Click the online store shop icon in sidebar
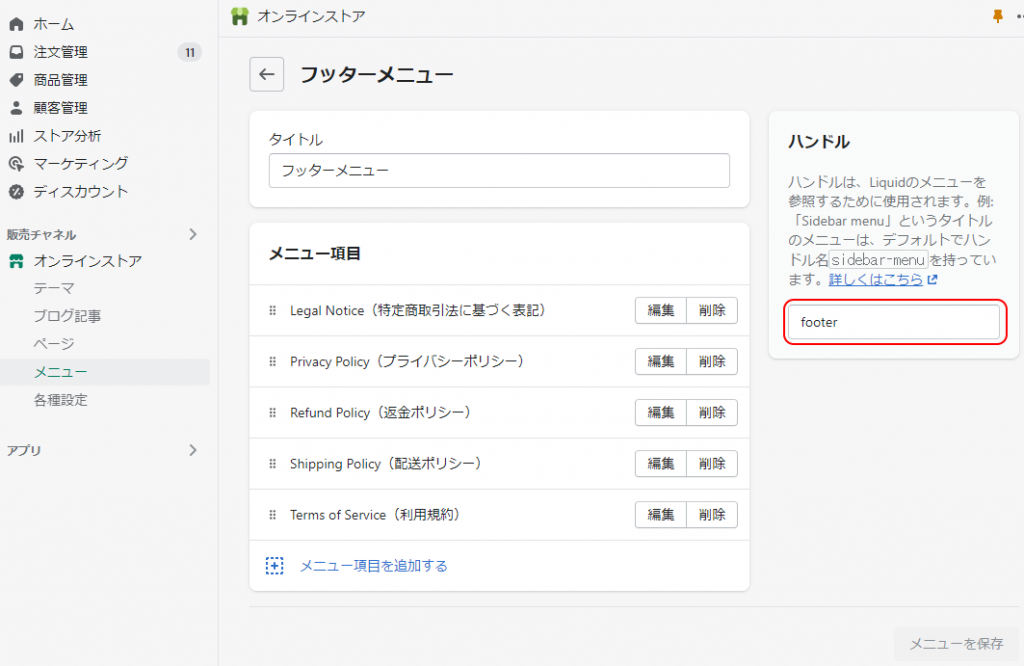The width and height of the screenshot is (1024, 666). click(16, 261)
